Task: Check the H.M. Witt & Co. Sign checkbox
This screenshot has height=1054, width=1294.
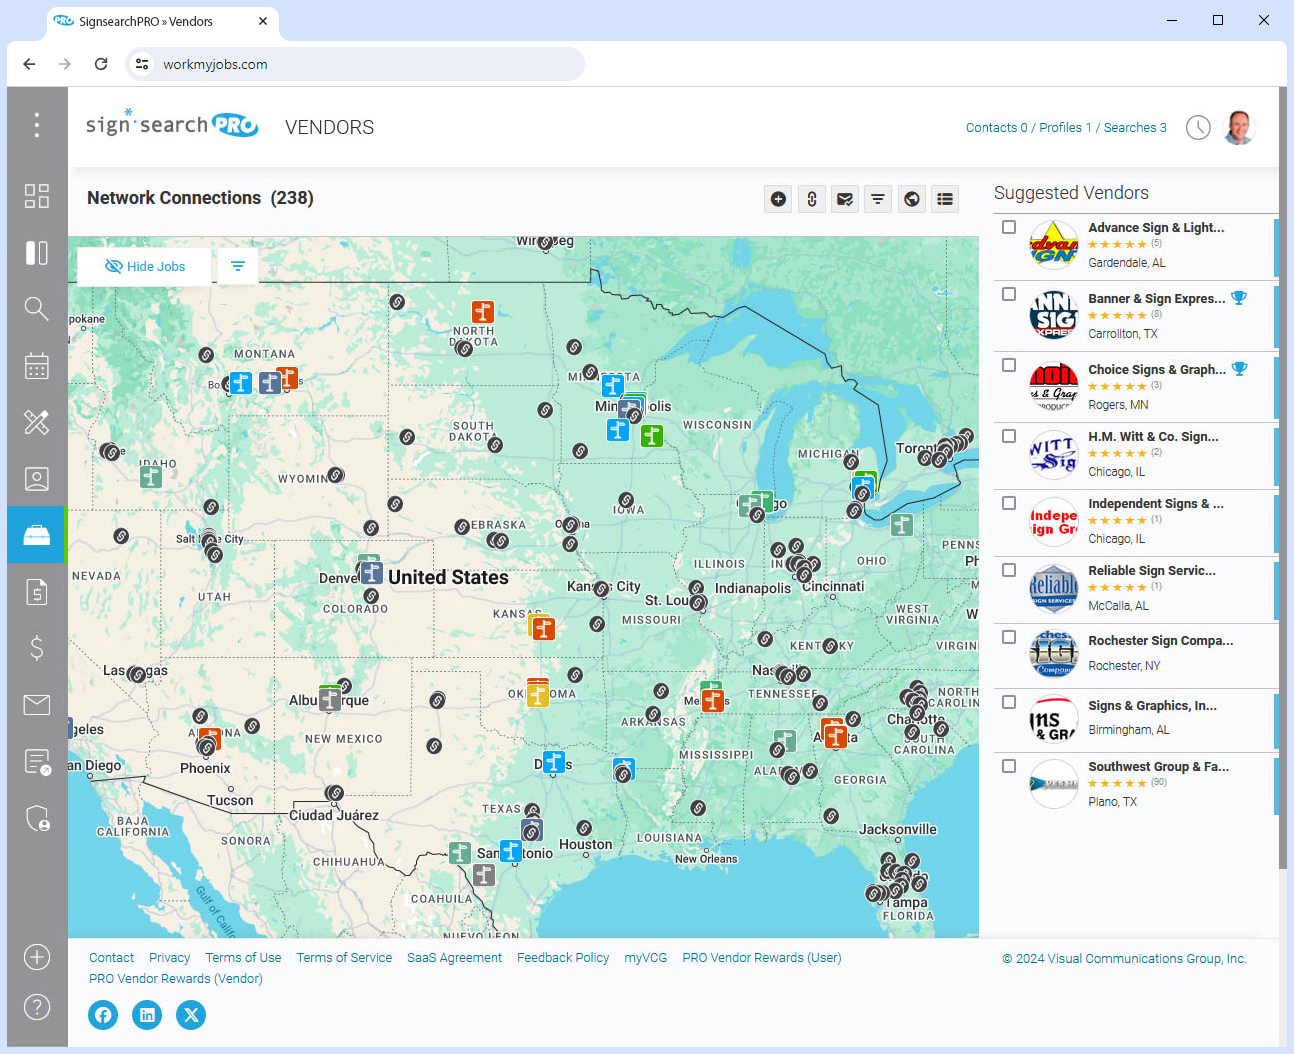Action: click(1009, 436)
